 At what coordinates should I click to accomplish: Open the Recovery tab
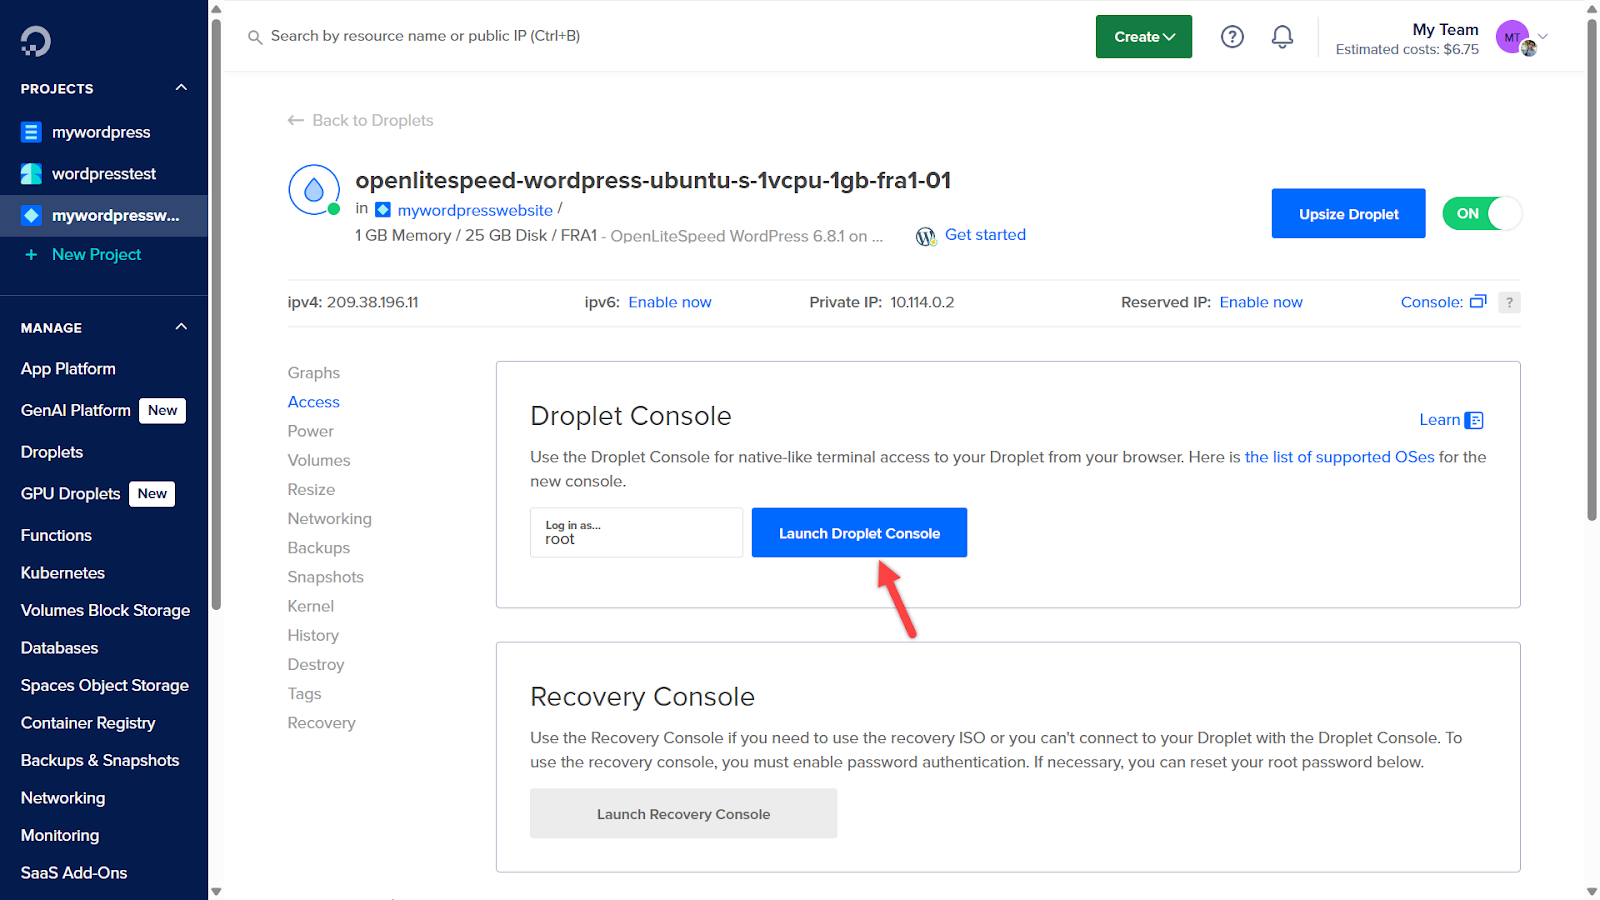coord(322,723)
